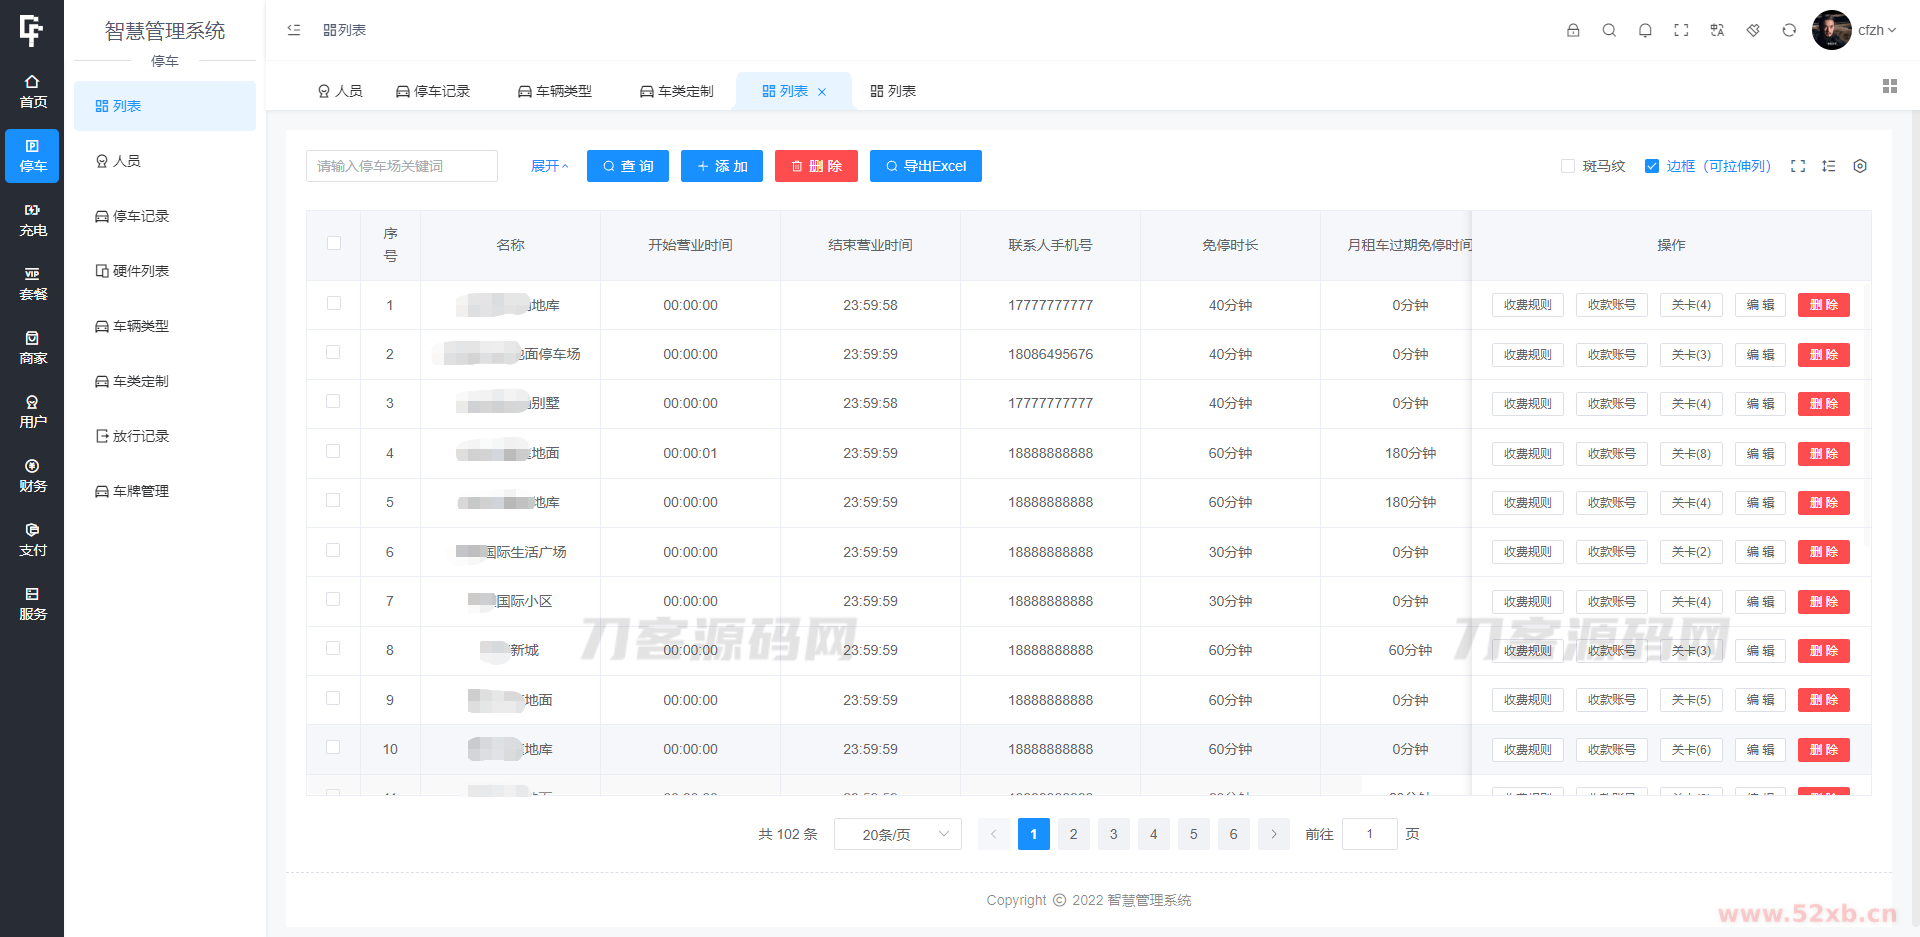Click the 导出Excel button
The width and height of the screenshot is (1920, 937).
925,166
